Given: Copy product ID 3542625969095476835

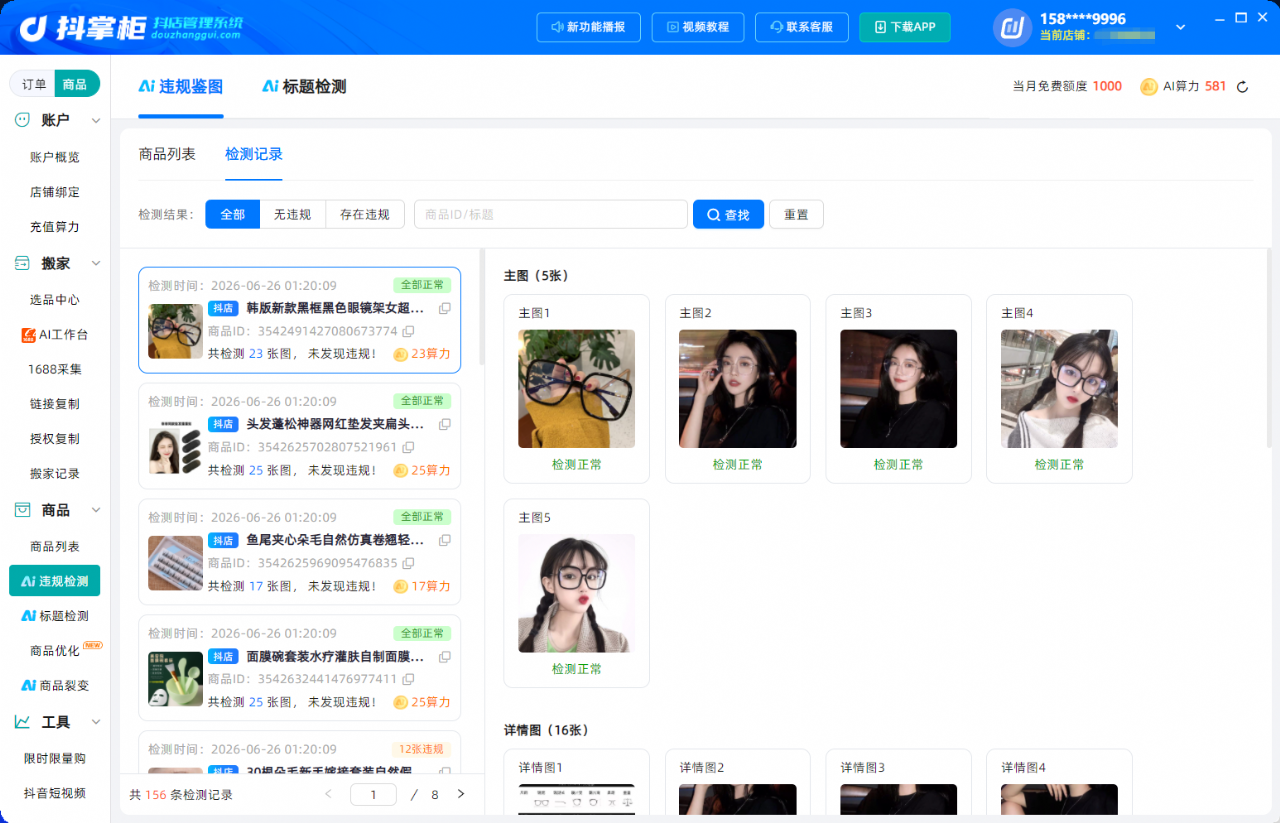Looking at the screenshot, I should (x=408, y=563).
